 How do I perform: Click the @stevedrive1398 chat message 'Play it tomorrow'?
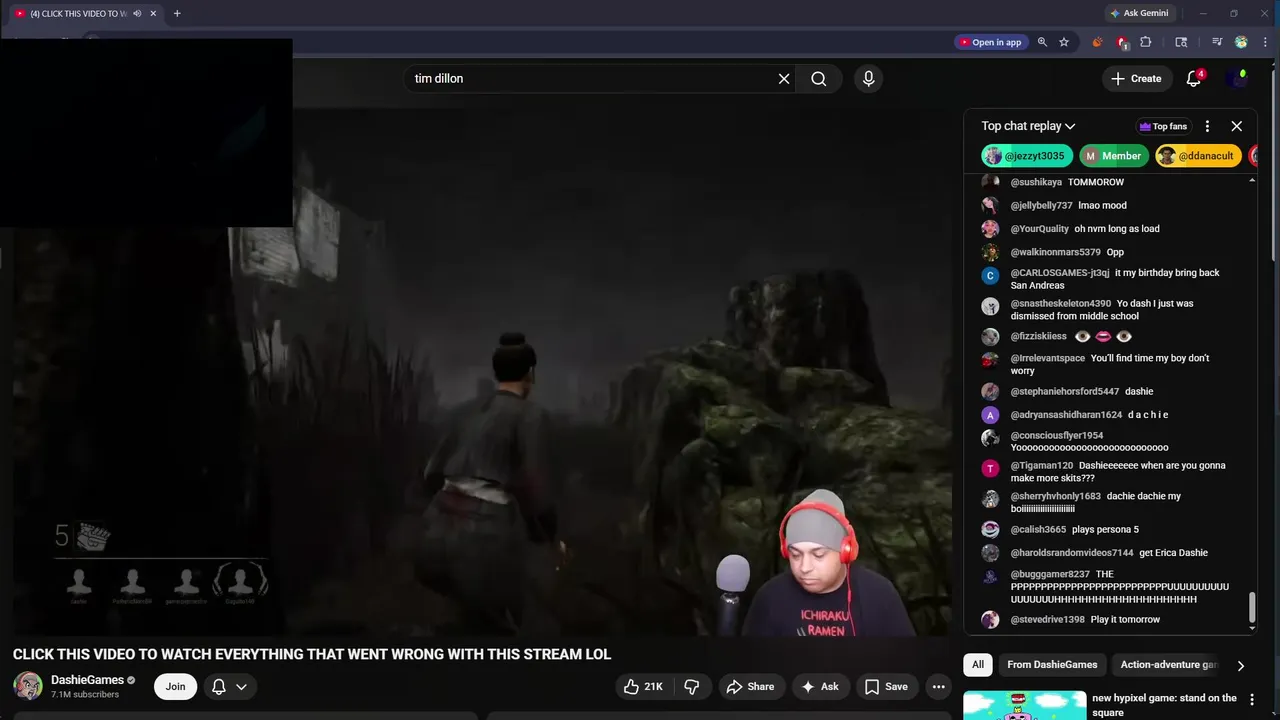pyautogui.click(x=1125, y=620)
